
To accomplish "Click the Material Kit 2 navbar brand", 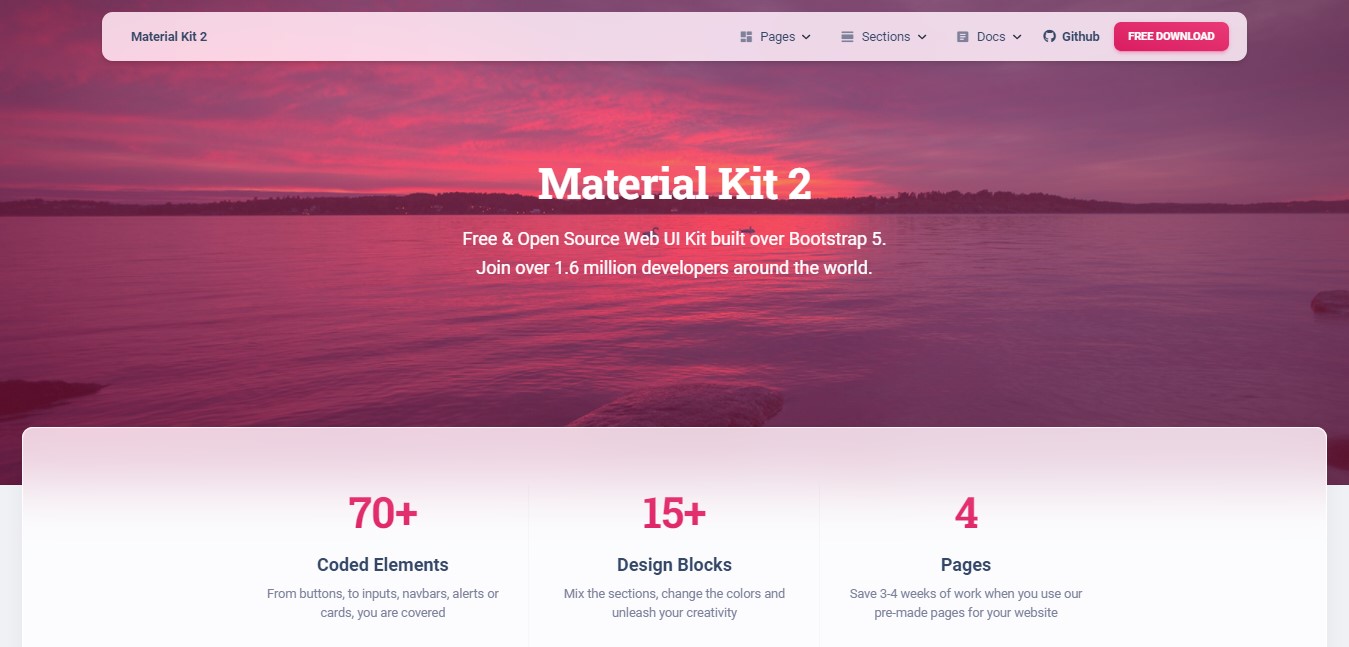I will [x=169, y=37].
